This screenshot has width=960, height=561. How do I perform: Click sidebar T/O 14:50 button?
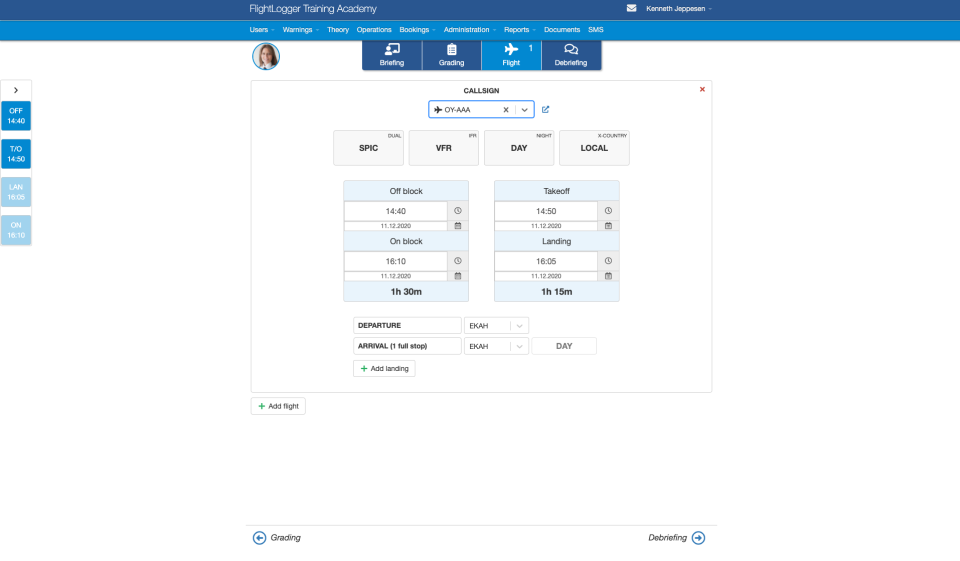[16, 154]
